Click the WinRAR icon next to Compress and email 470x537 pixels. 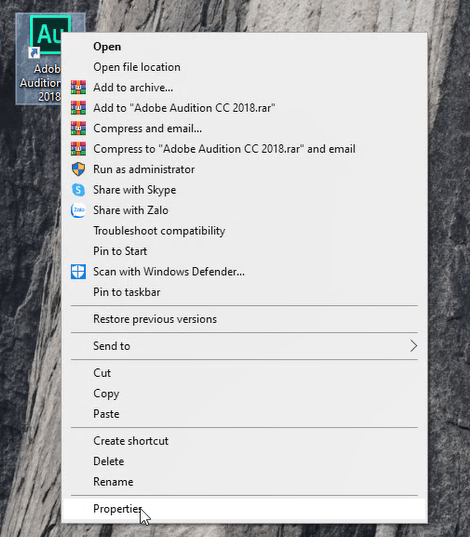[78, 128]
